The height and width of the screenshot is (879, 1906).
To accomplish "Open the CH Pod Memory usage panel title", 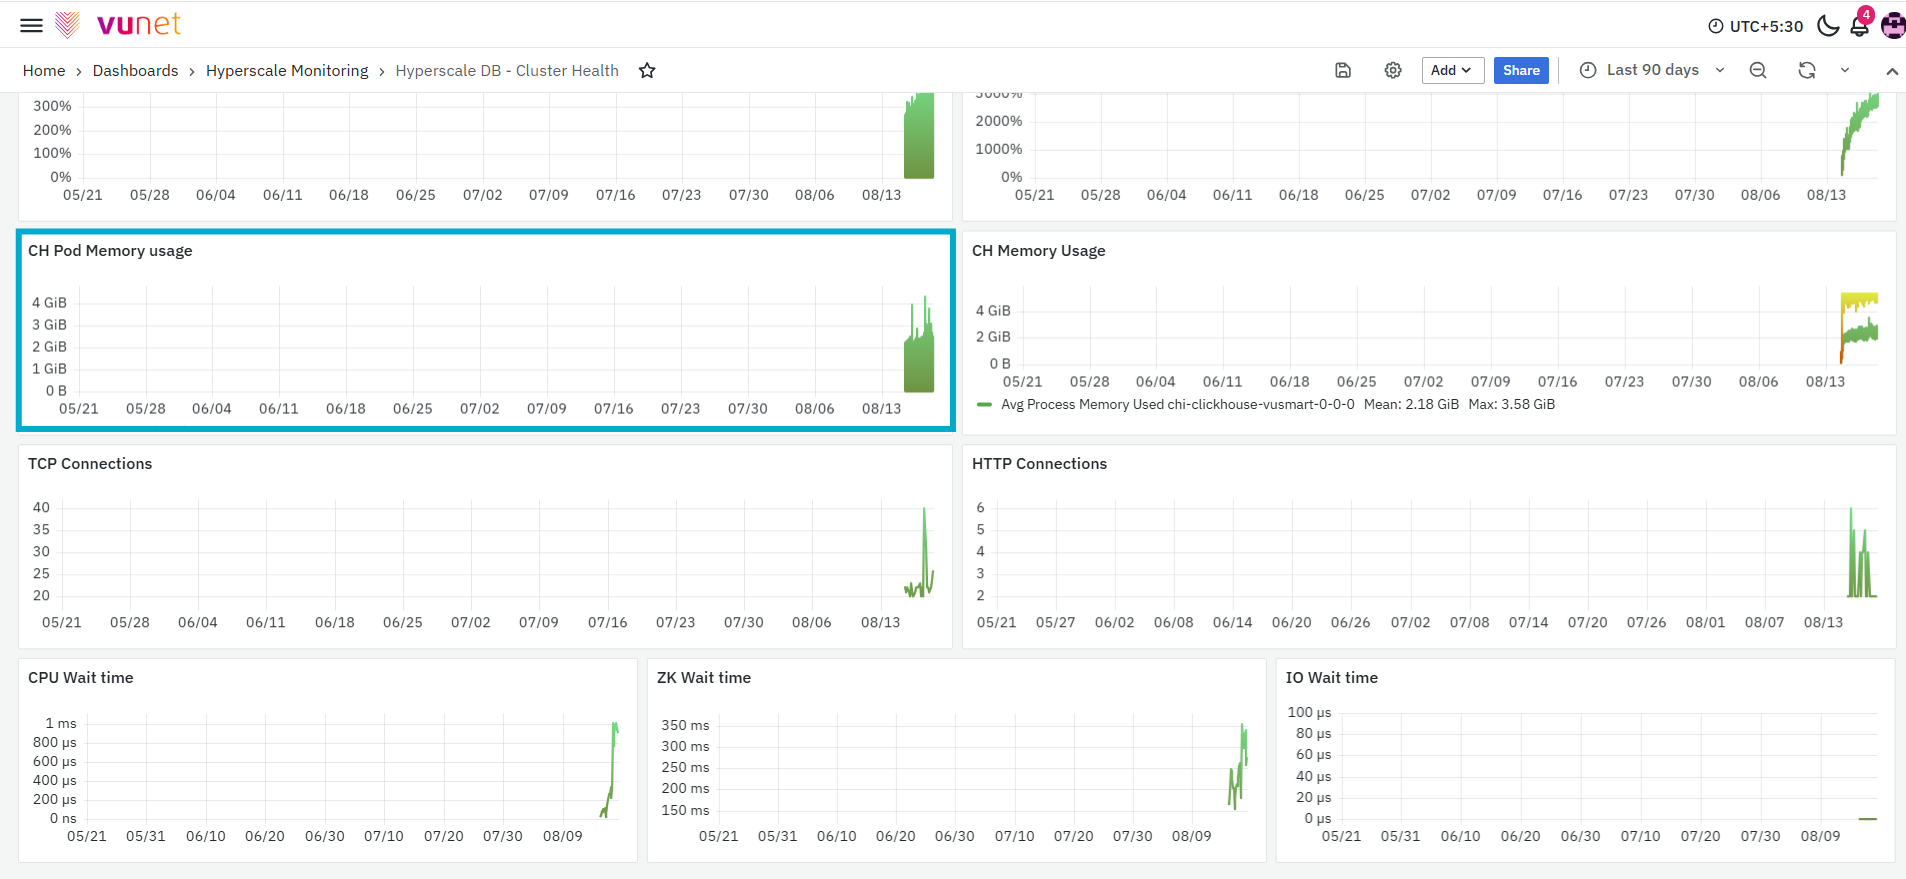I will click(x=110, y=251).
